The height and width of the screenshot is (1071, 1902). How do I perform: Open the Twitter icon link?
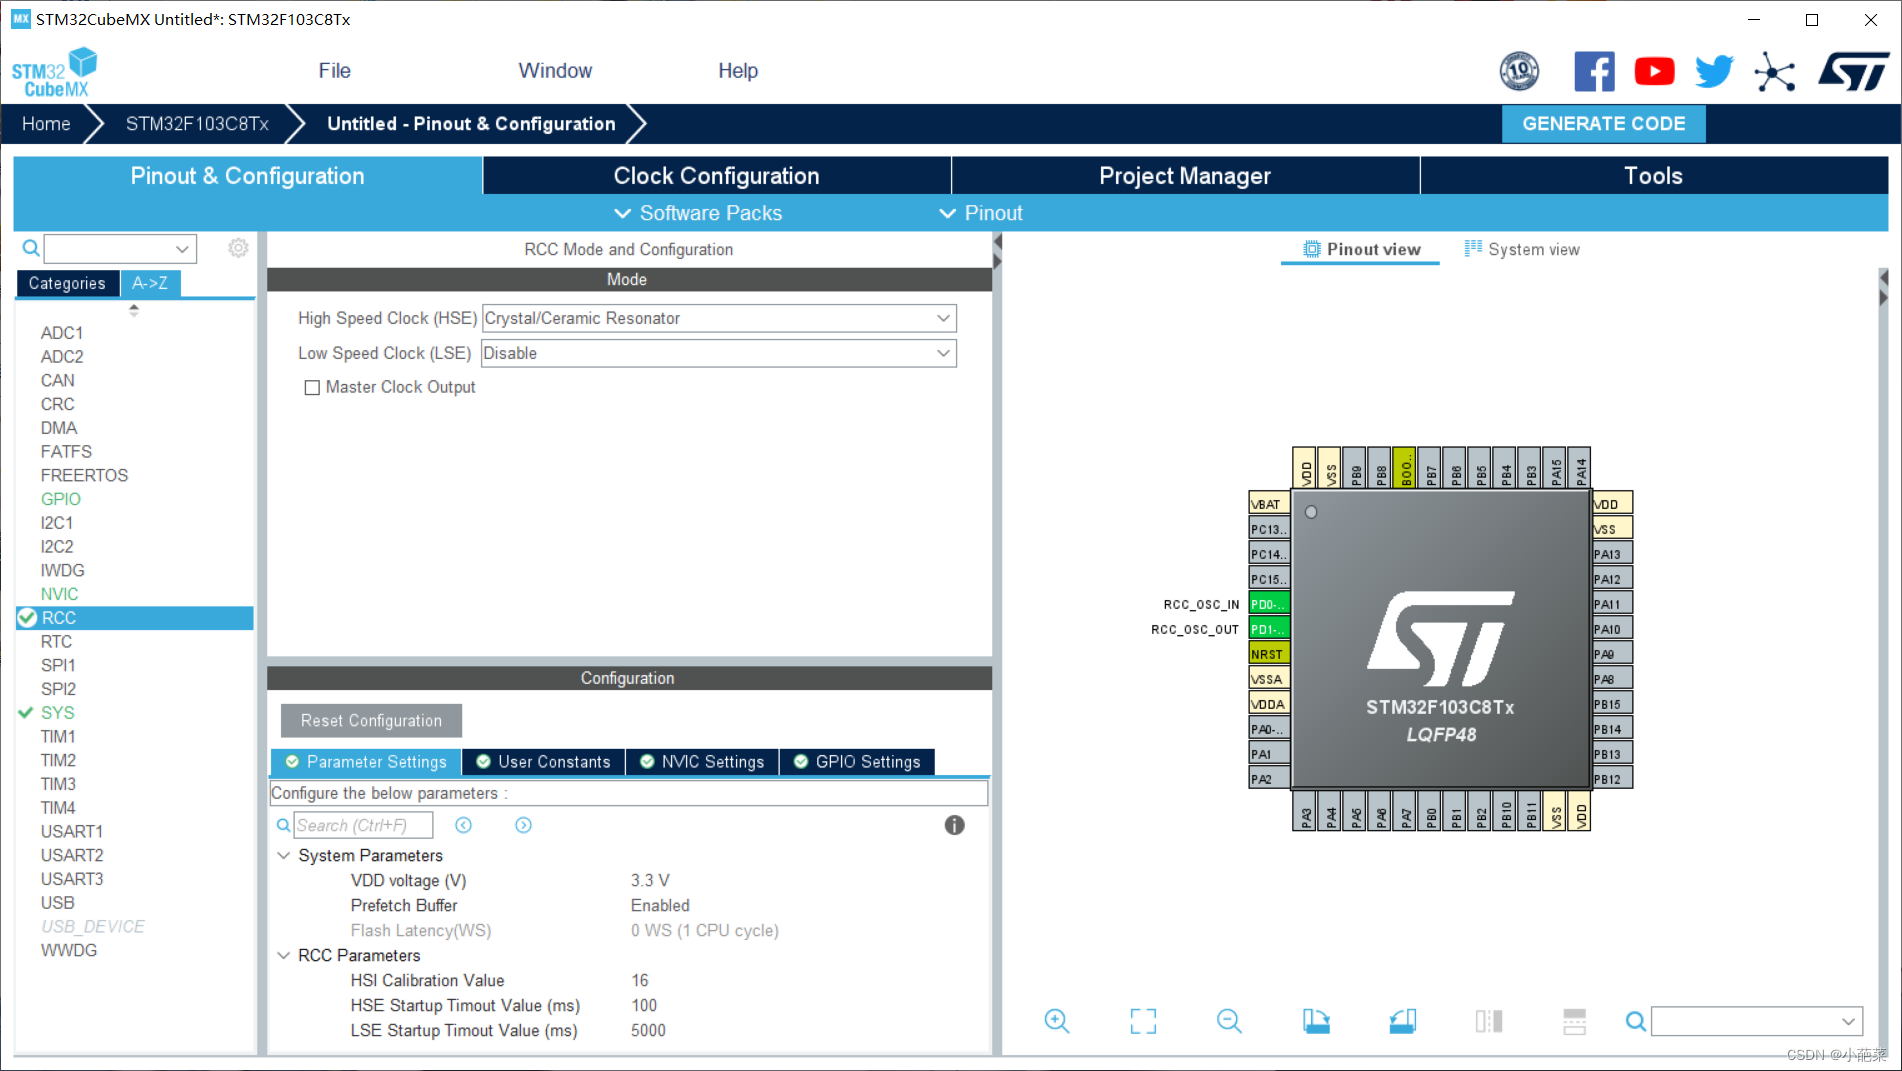coord(1714,71)
